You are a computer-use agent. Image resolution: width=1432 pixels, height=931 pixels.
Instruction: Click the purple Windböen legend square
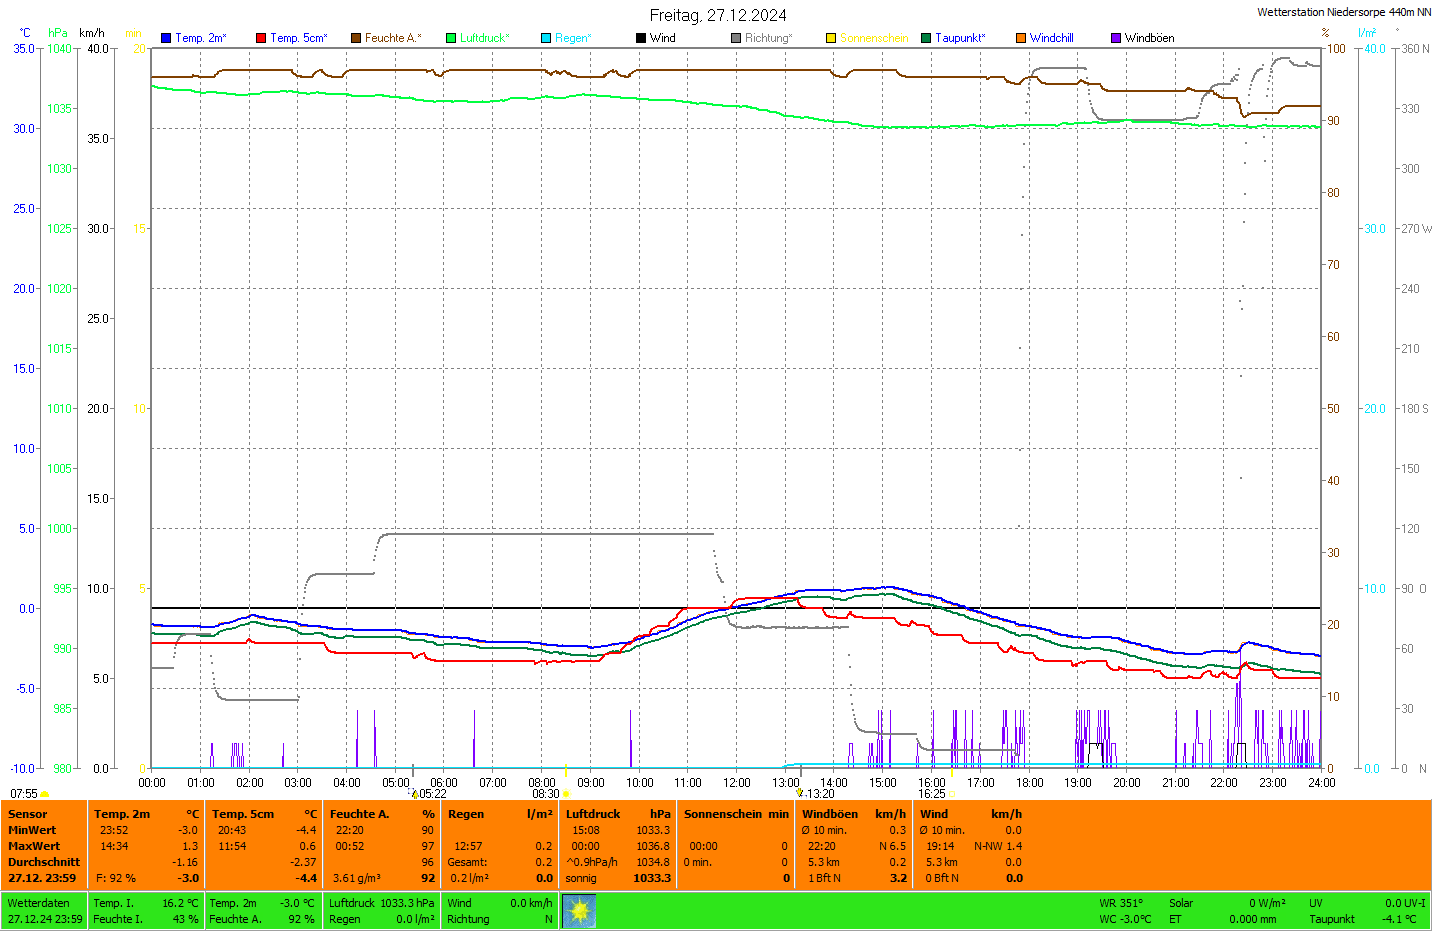click(x=1116, y=38)
